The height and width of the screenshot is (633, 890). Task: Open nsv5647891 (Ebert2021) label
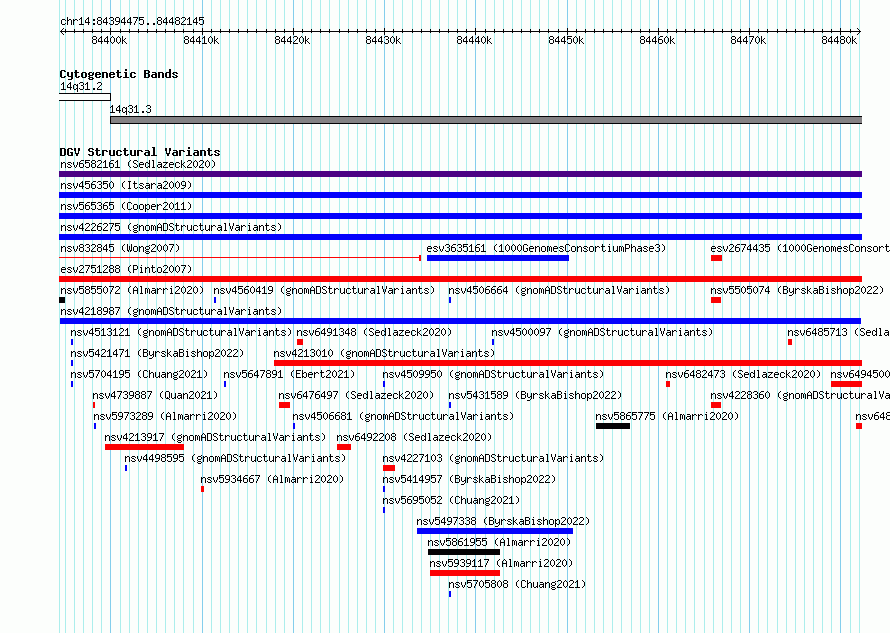pos(289,374)
